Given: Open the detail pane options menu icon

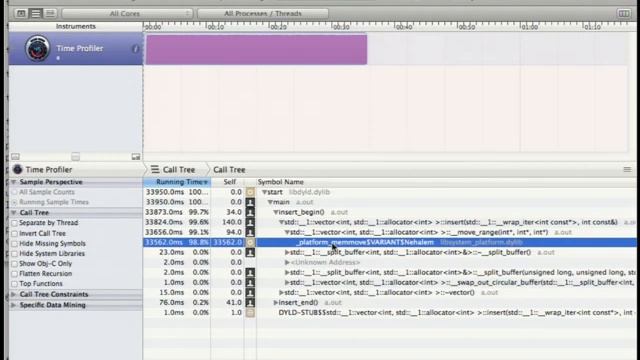Looking at the screenshot, I should coord(627,169).
